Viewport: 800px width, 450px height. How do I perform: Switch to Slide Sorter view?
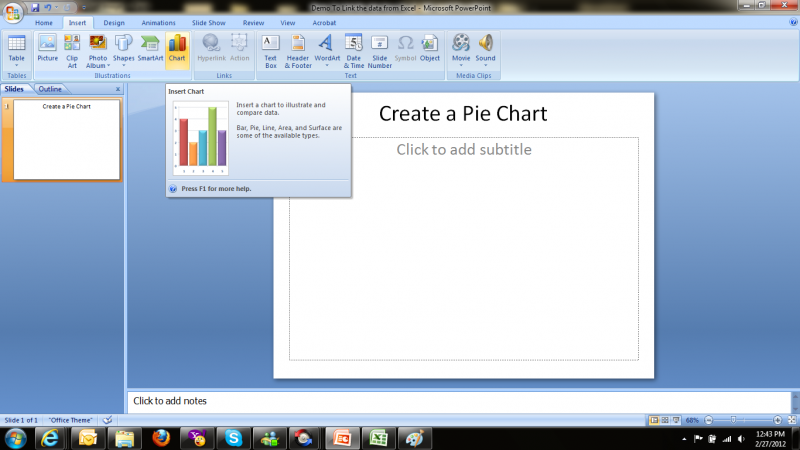tap(667, 420)
